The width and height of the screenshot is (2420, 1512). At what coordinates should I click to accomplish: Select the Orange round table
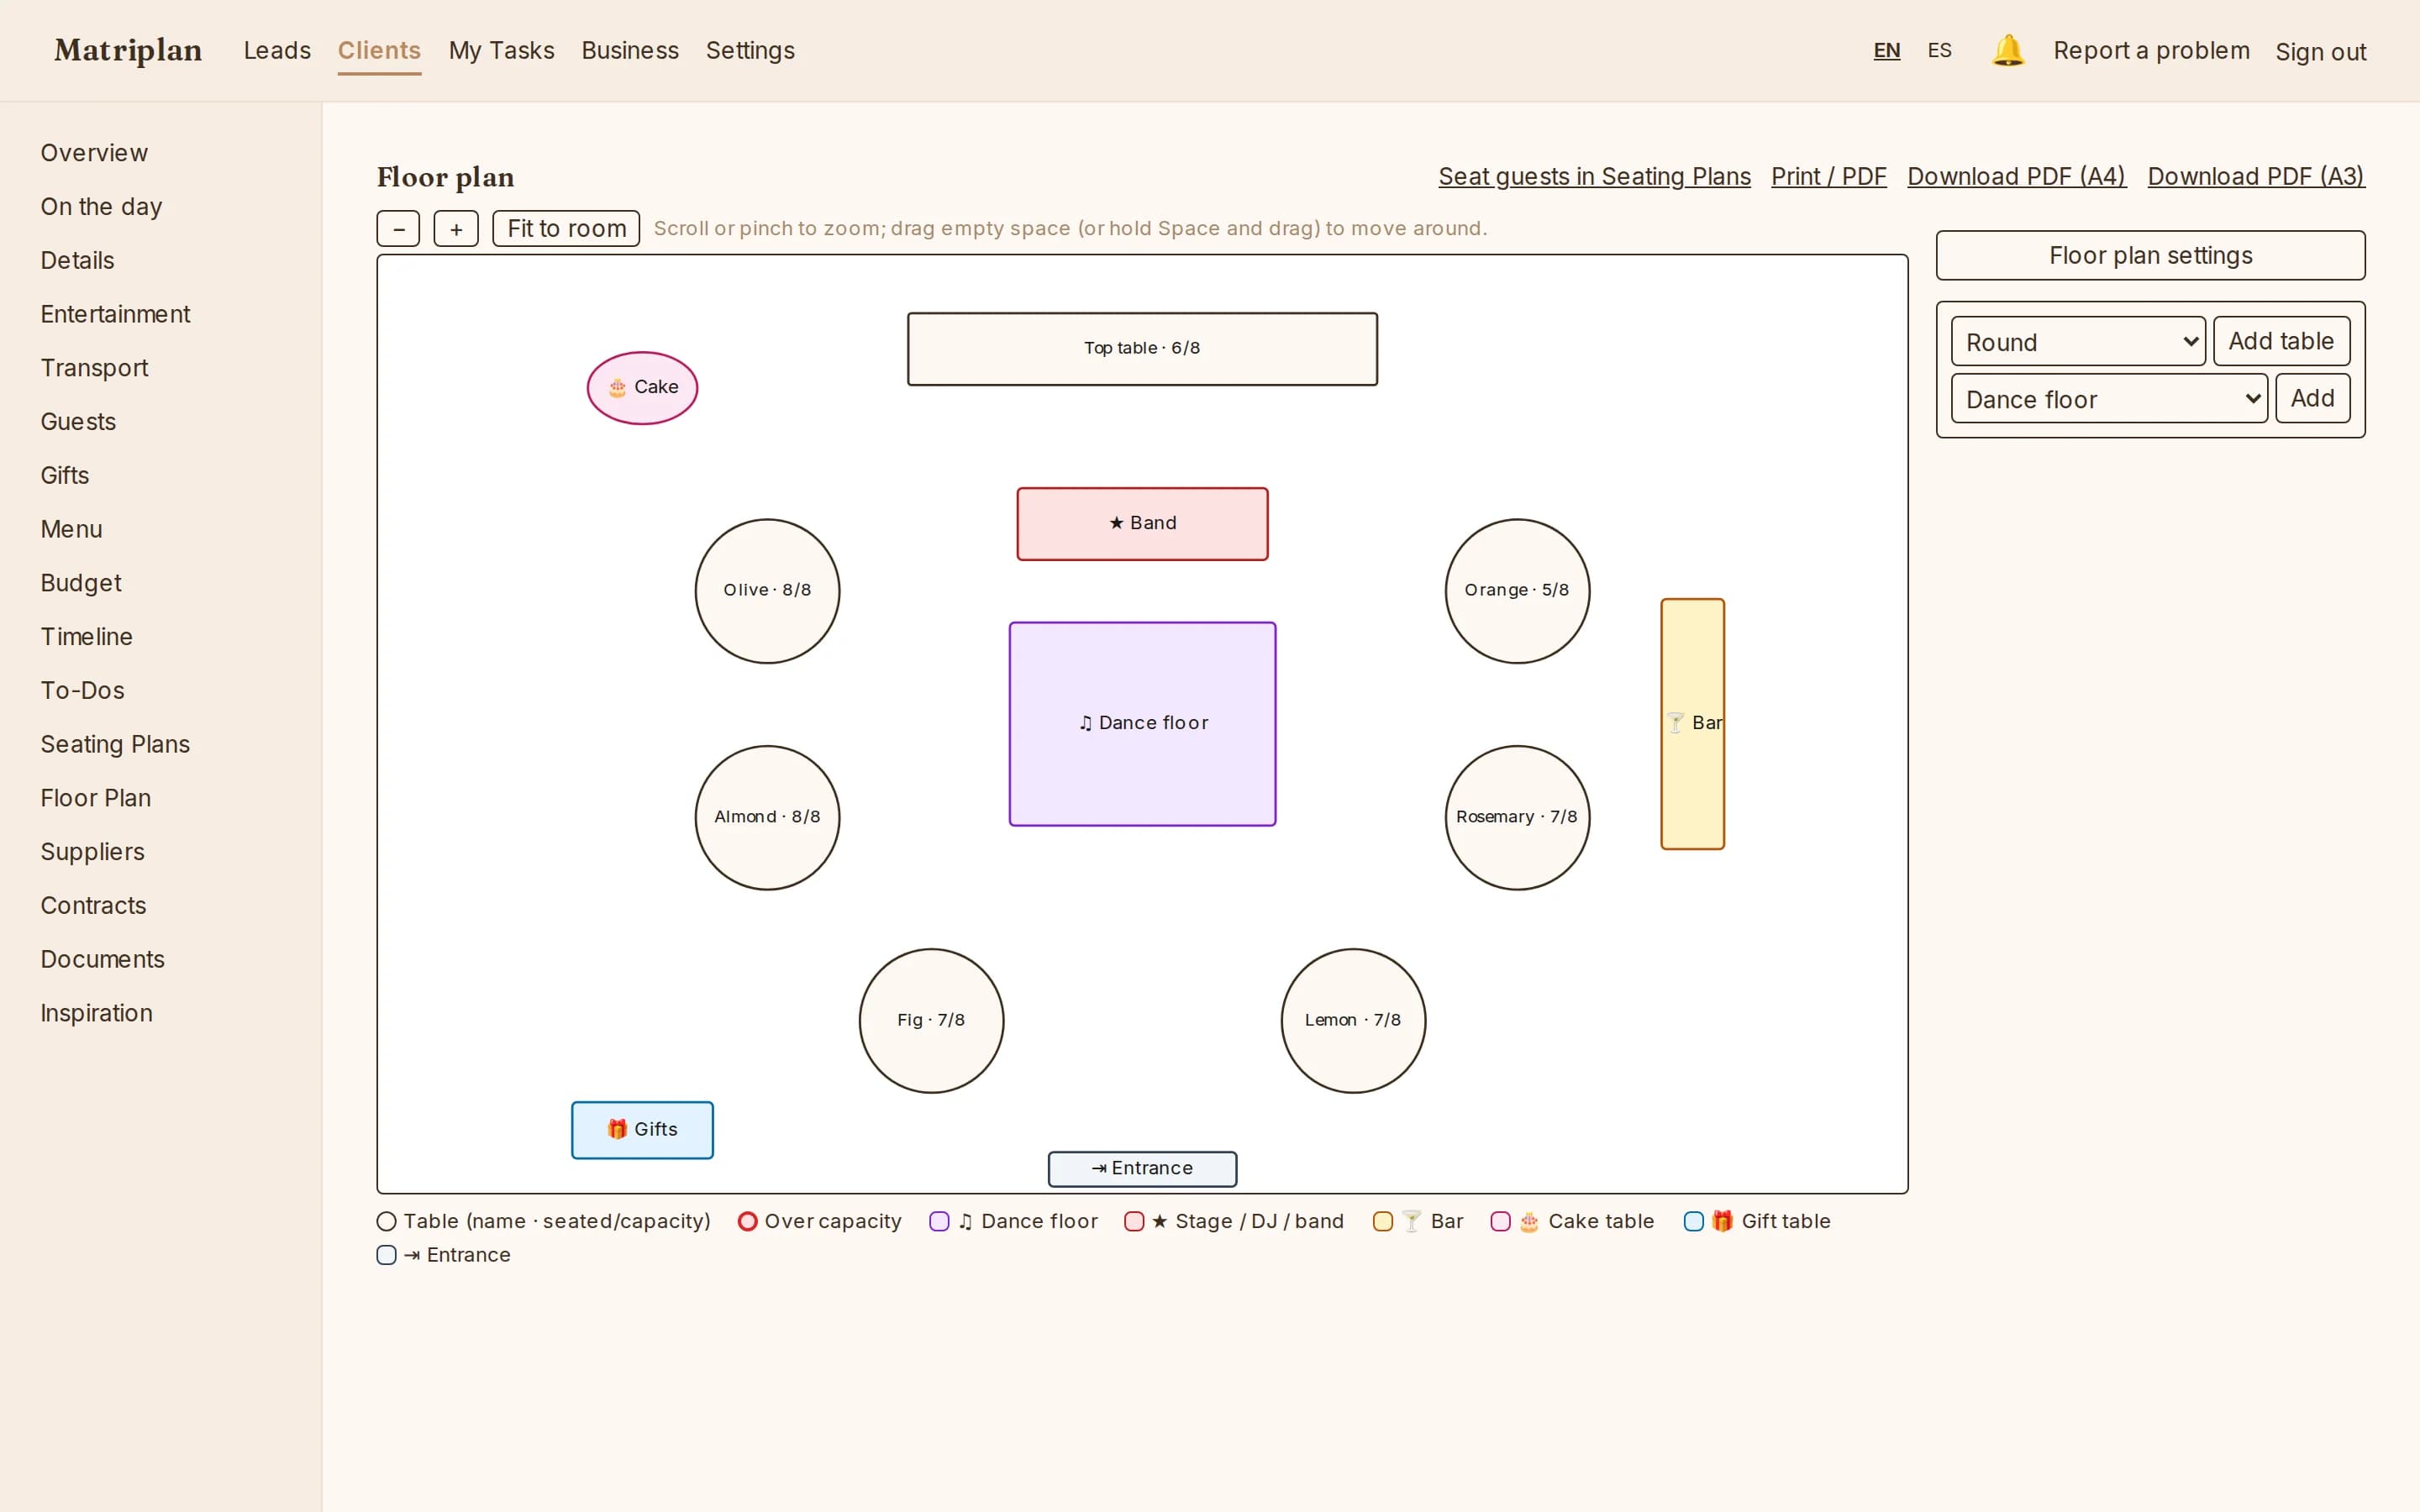pyautogui.click(x=1517, y=591)
